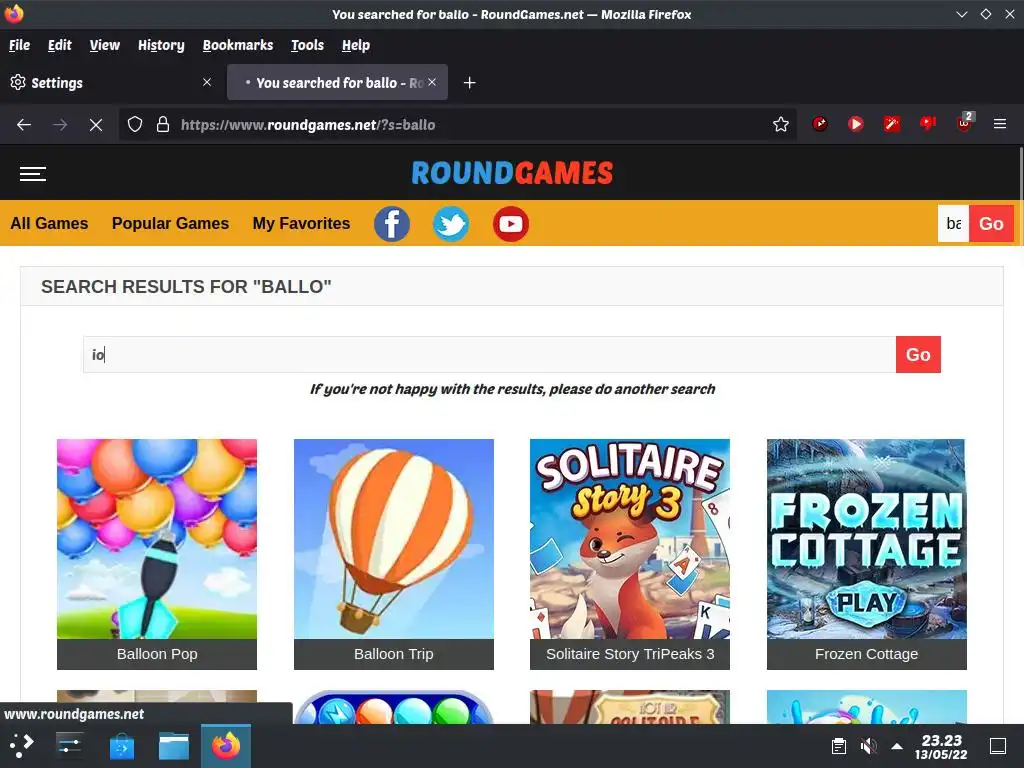Viewport: 1024px width, 768px height.
Task: Click the first red round extension icon
Action: pyautogui.click(x=820, y=123)
